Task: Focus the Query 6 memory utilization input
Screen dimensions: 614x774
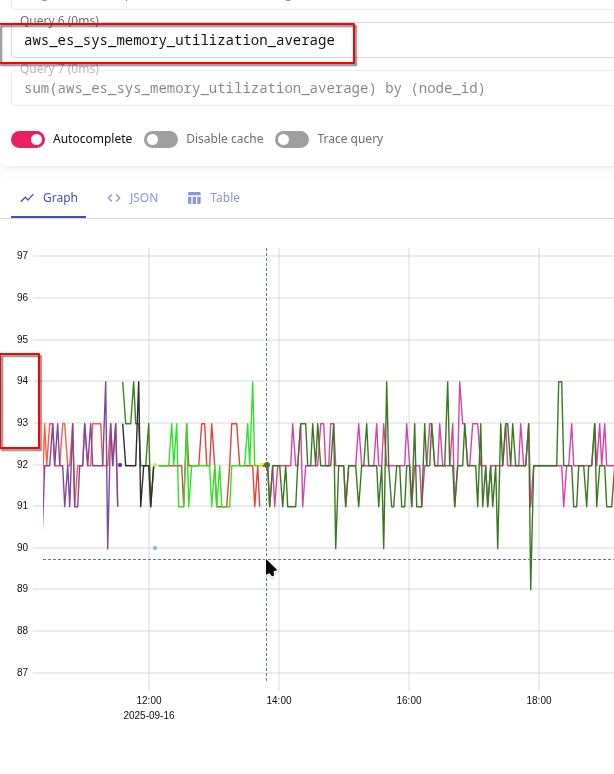Action: point(180,41)
